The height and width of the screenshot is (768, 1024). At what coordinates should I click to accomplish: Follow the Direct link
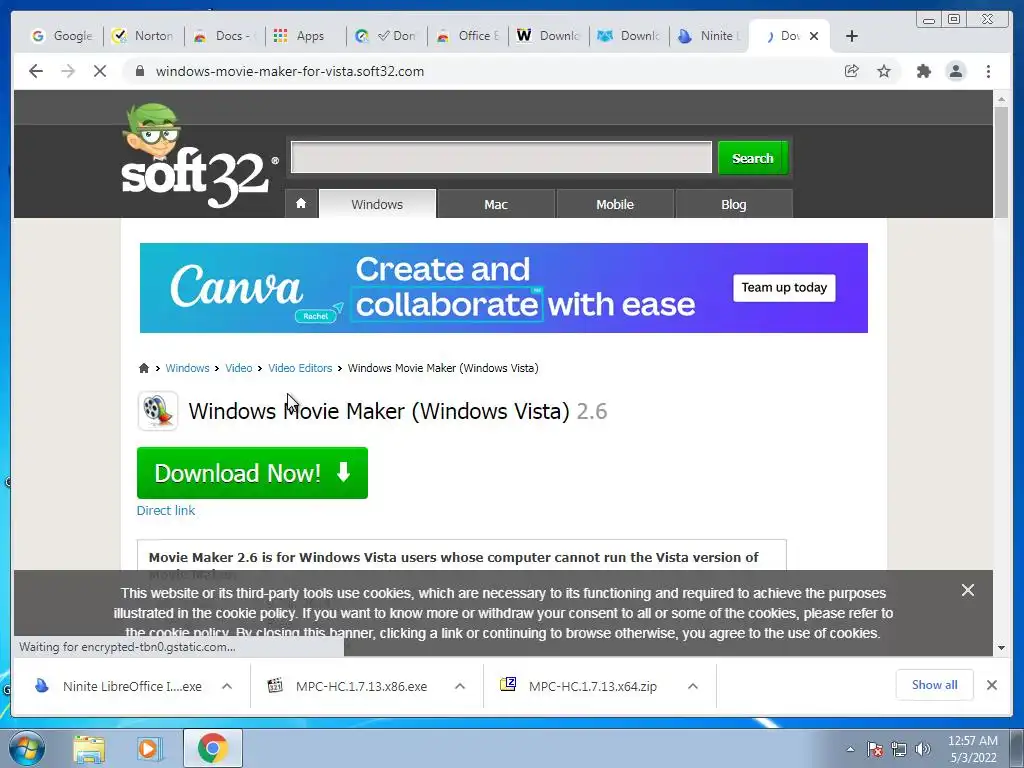(x=166, y=511)
